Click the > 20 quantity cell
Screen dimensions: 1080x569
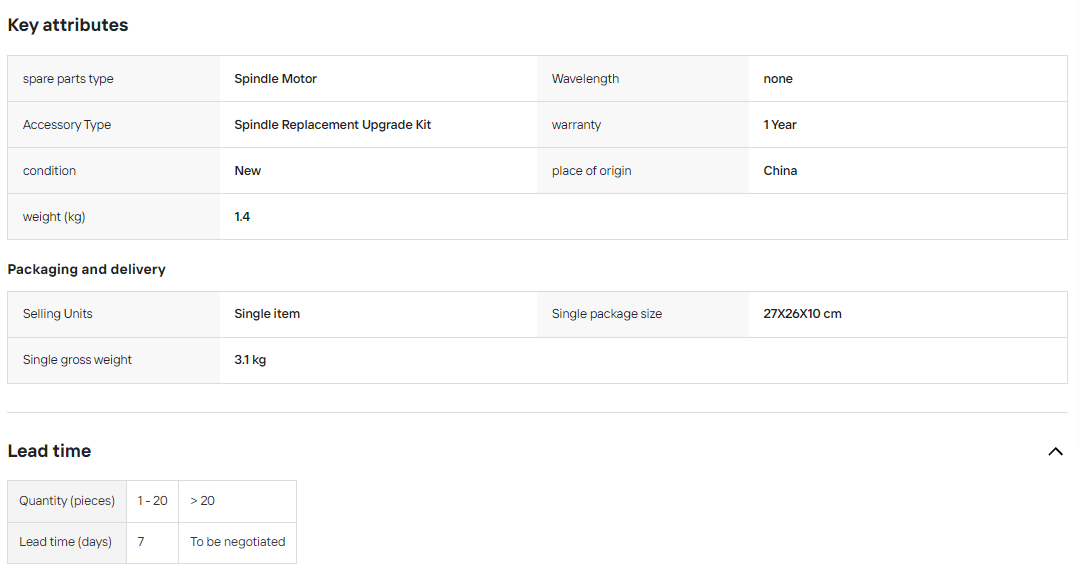tap(238, 501)
